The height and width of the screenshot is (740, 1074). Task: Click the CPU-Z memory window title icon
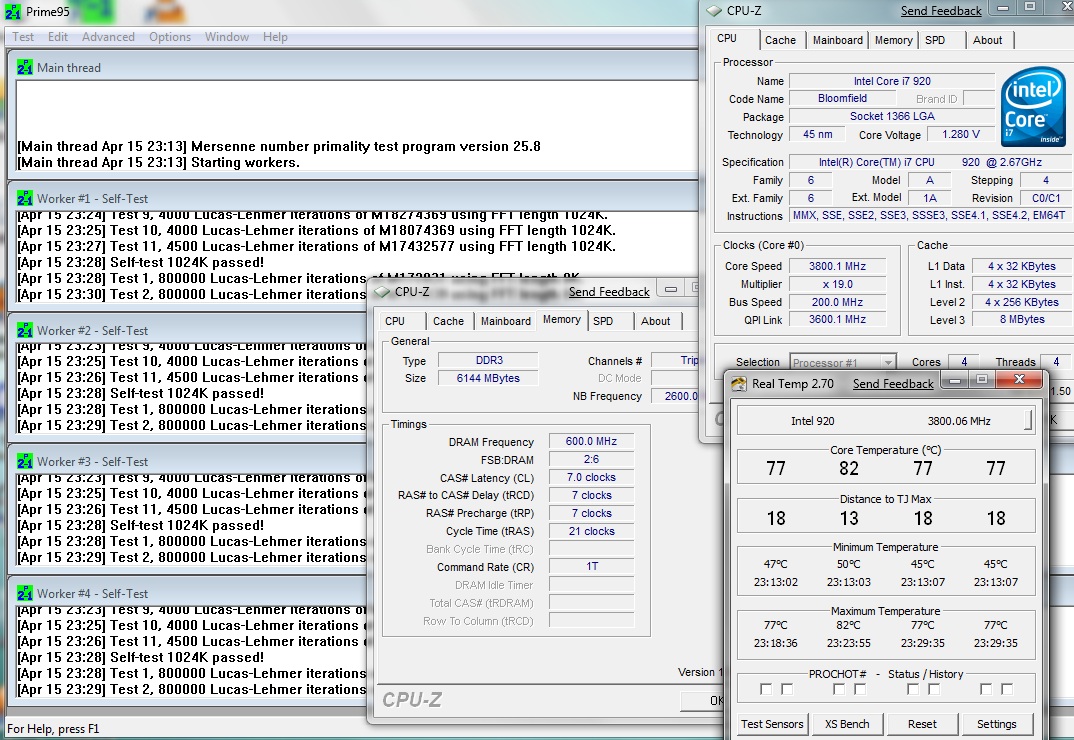pos(382,292)
